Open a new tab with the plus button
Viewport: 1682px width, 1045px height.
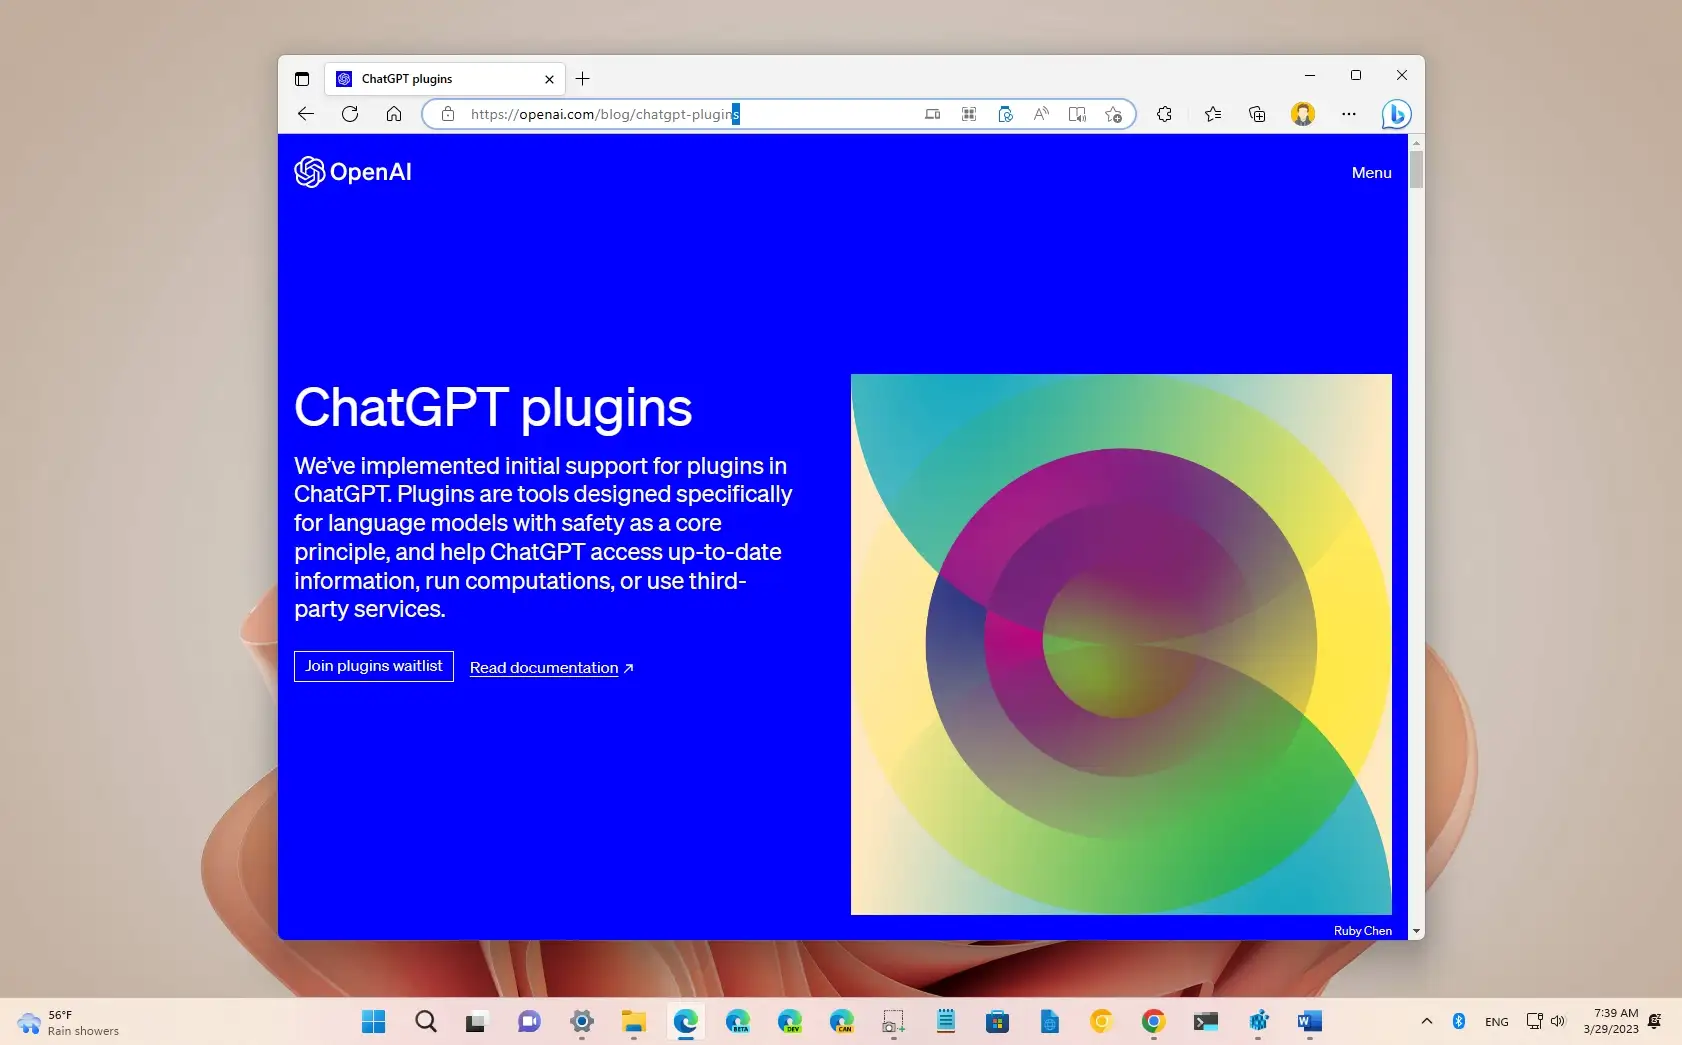583,79
